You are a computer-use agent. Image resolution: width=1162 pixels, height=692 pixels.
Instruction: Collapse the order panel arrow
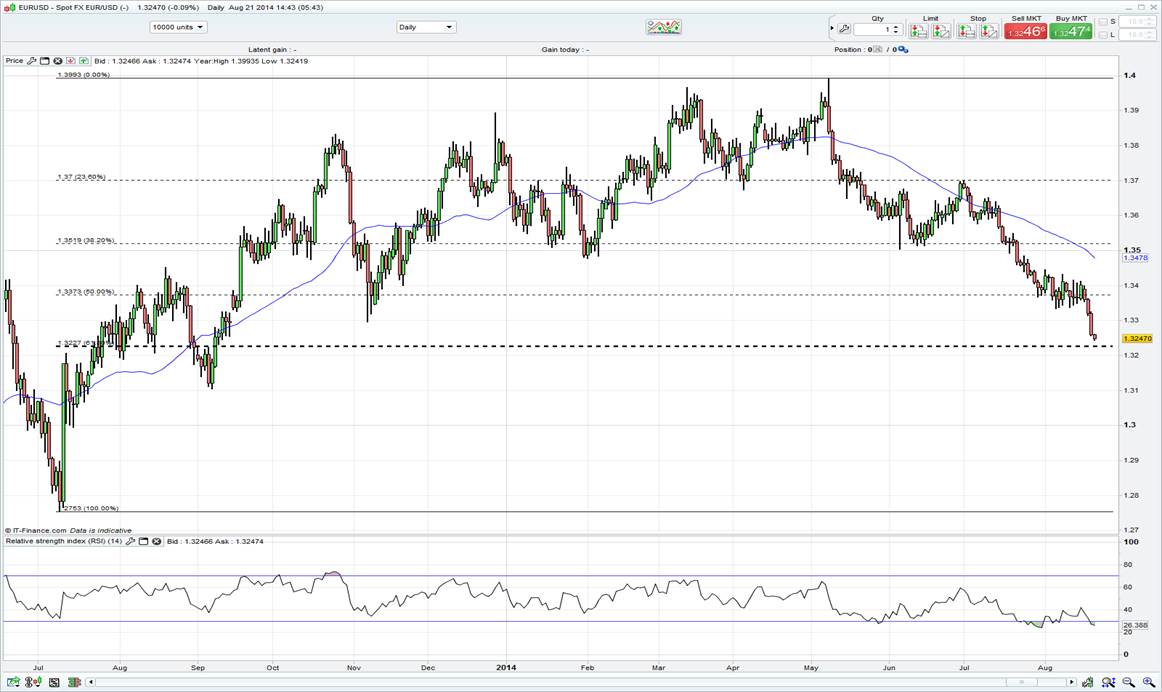coord(833,30)
